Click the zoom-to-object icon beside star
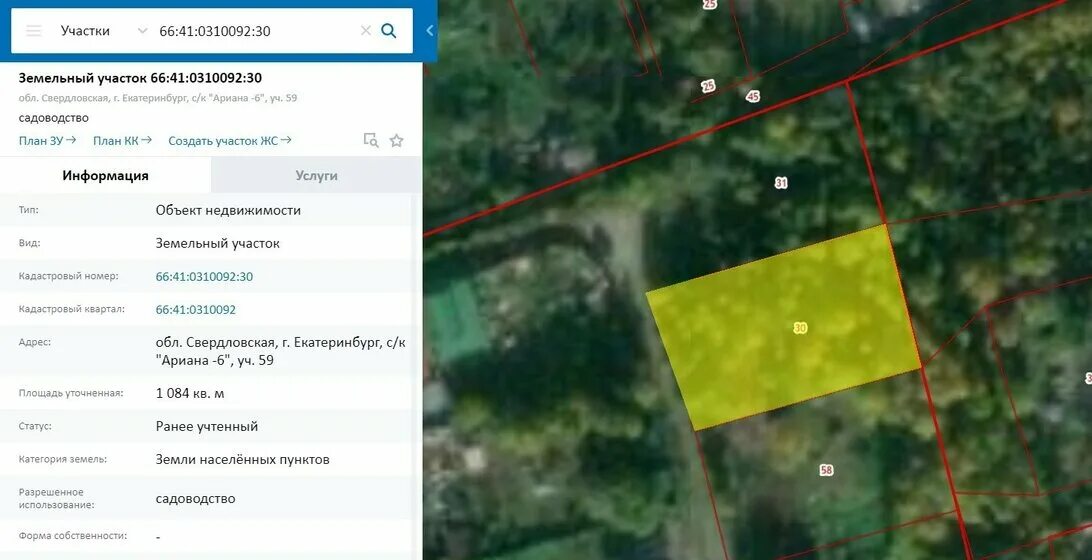This screenshot has width=1092, height=560. coord(371,141)
